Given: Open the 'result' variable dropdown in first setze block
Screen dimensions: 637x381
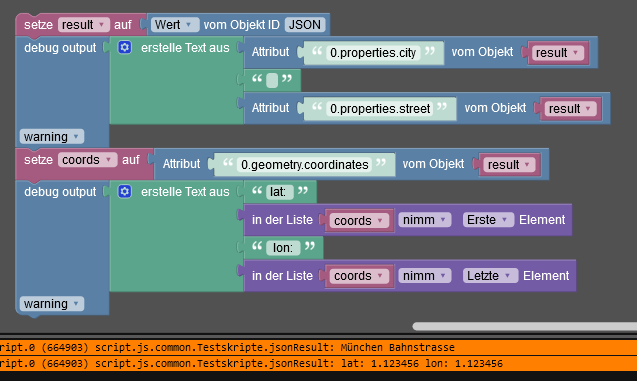Looking at the screenshot, I should tap(84, 25).
